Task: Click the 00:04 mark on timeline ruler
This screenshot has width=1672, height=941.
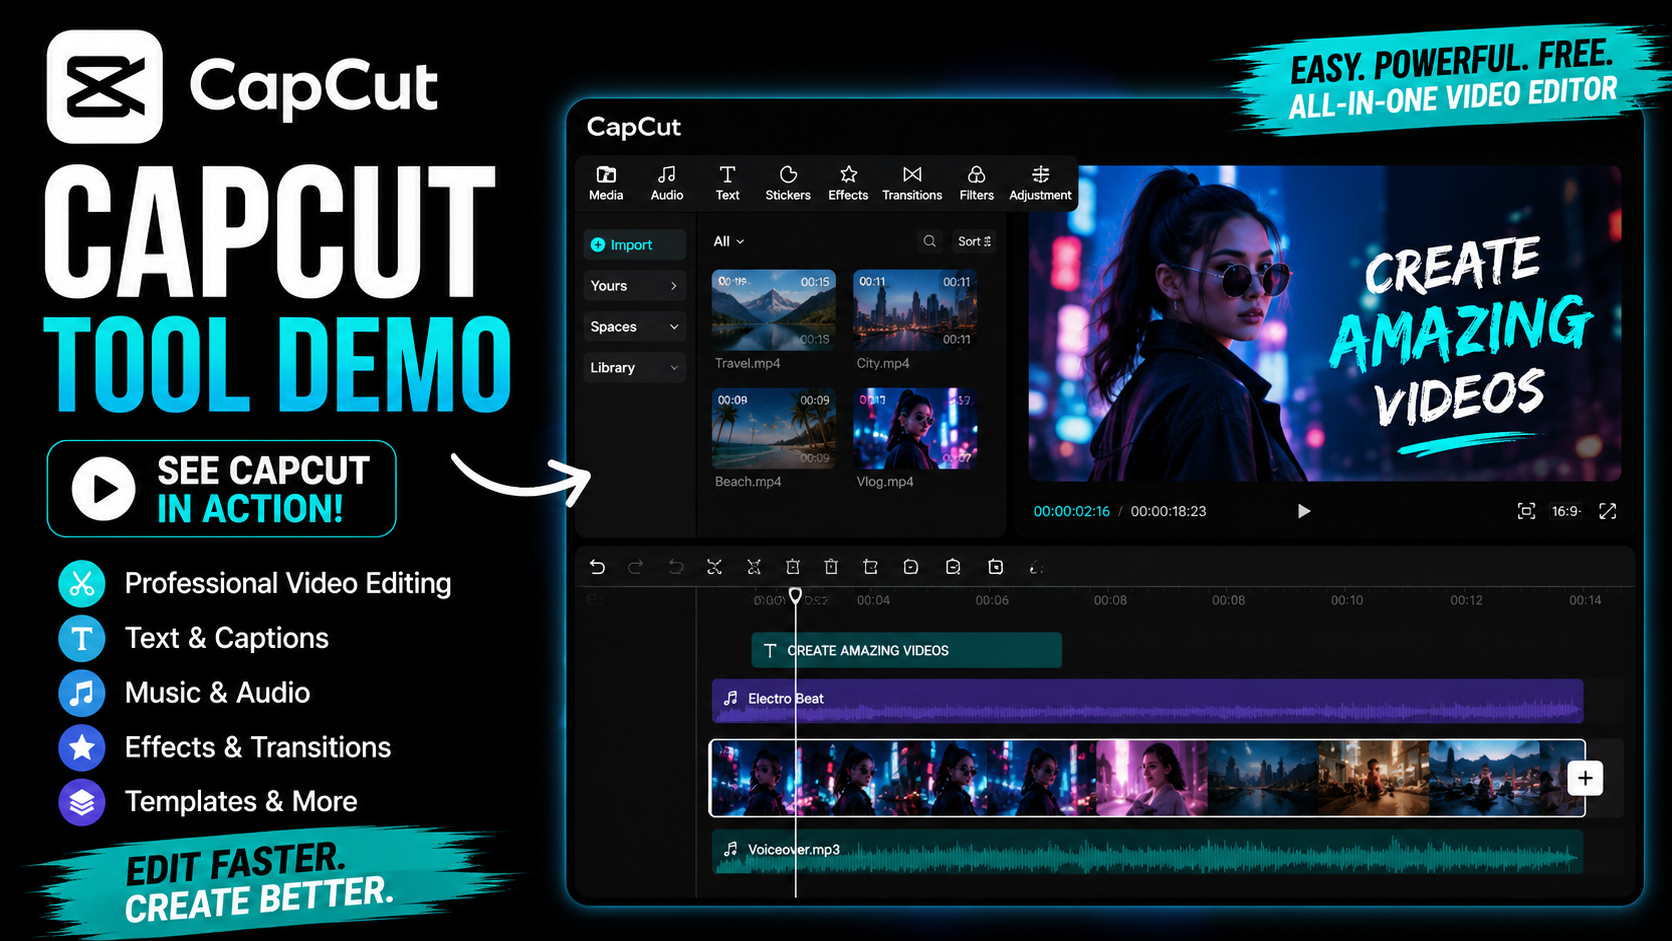Action: click(x=873, y=600)
